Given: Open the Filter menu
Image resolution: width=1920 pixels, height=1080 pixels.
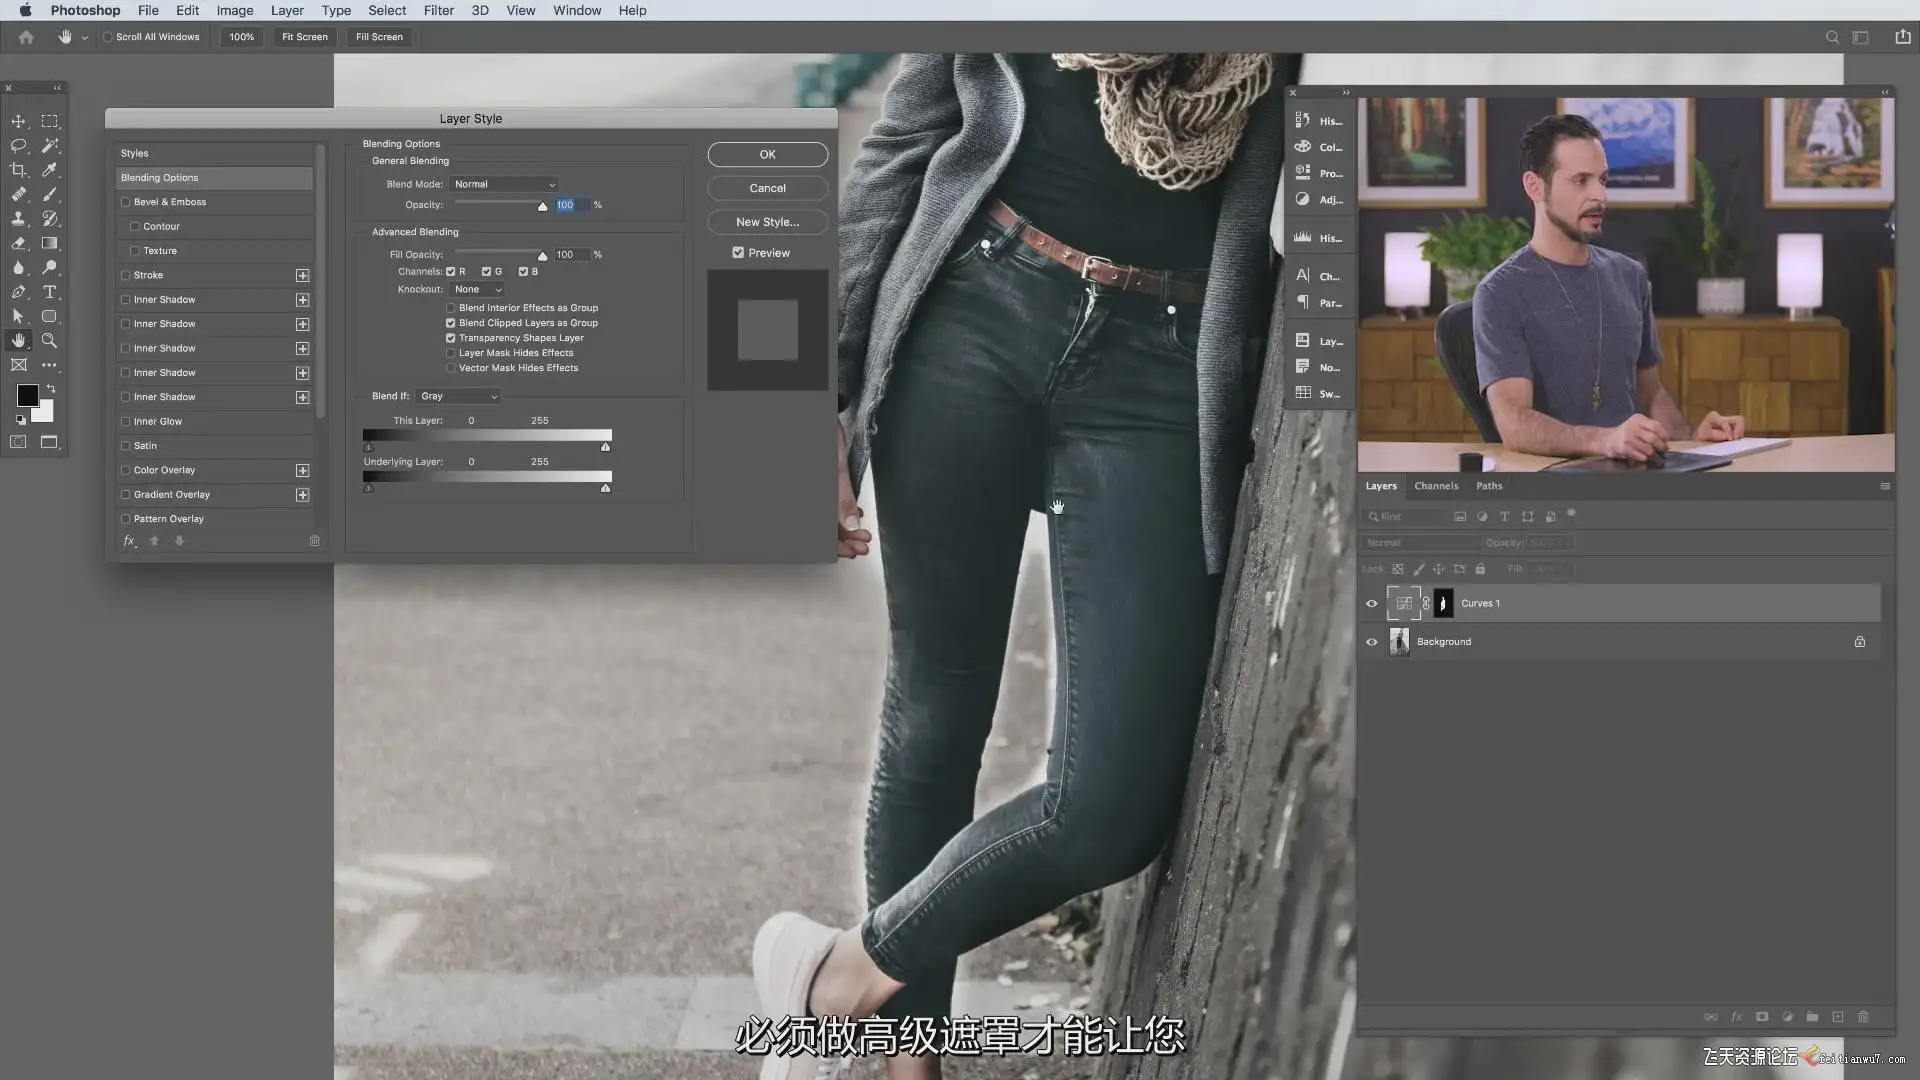Looking at the screenshot, I should pyautogui.click(x=438, y=10).
